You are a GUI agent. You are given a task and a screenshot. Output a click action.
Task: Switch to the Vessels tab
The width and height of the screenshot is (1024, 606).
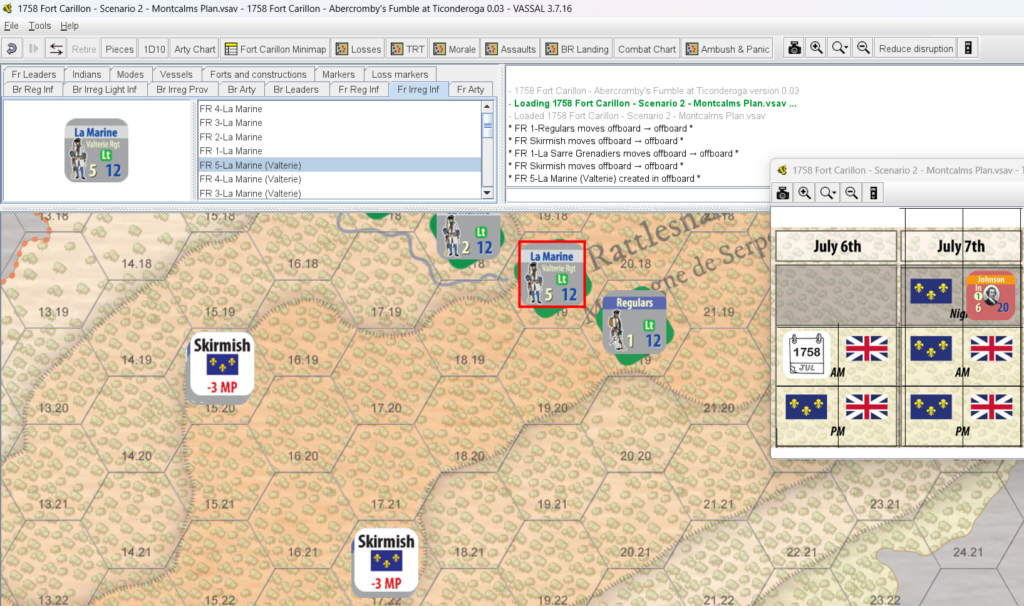176,74
